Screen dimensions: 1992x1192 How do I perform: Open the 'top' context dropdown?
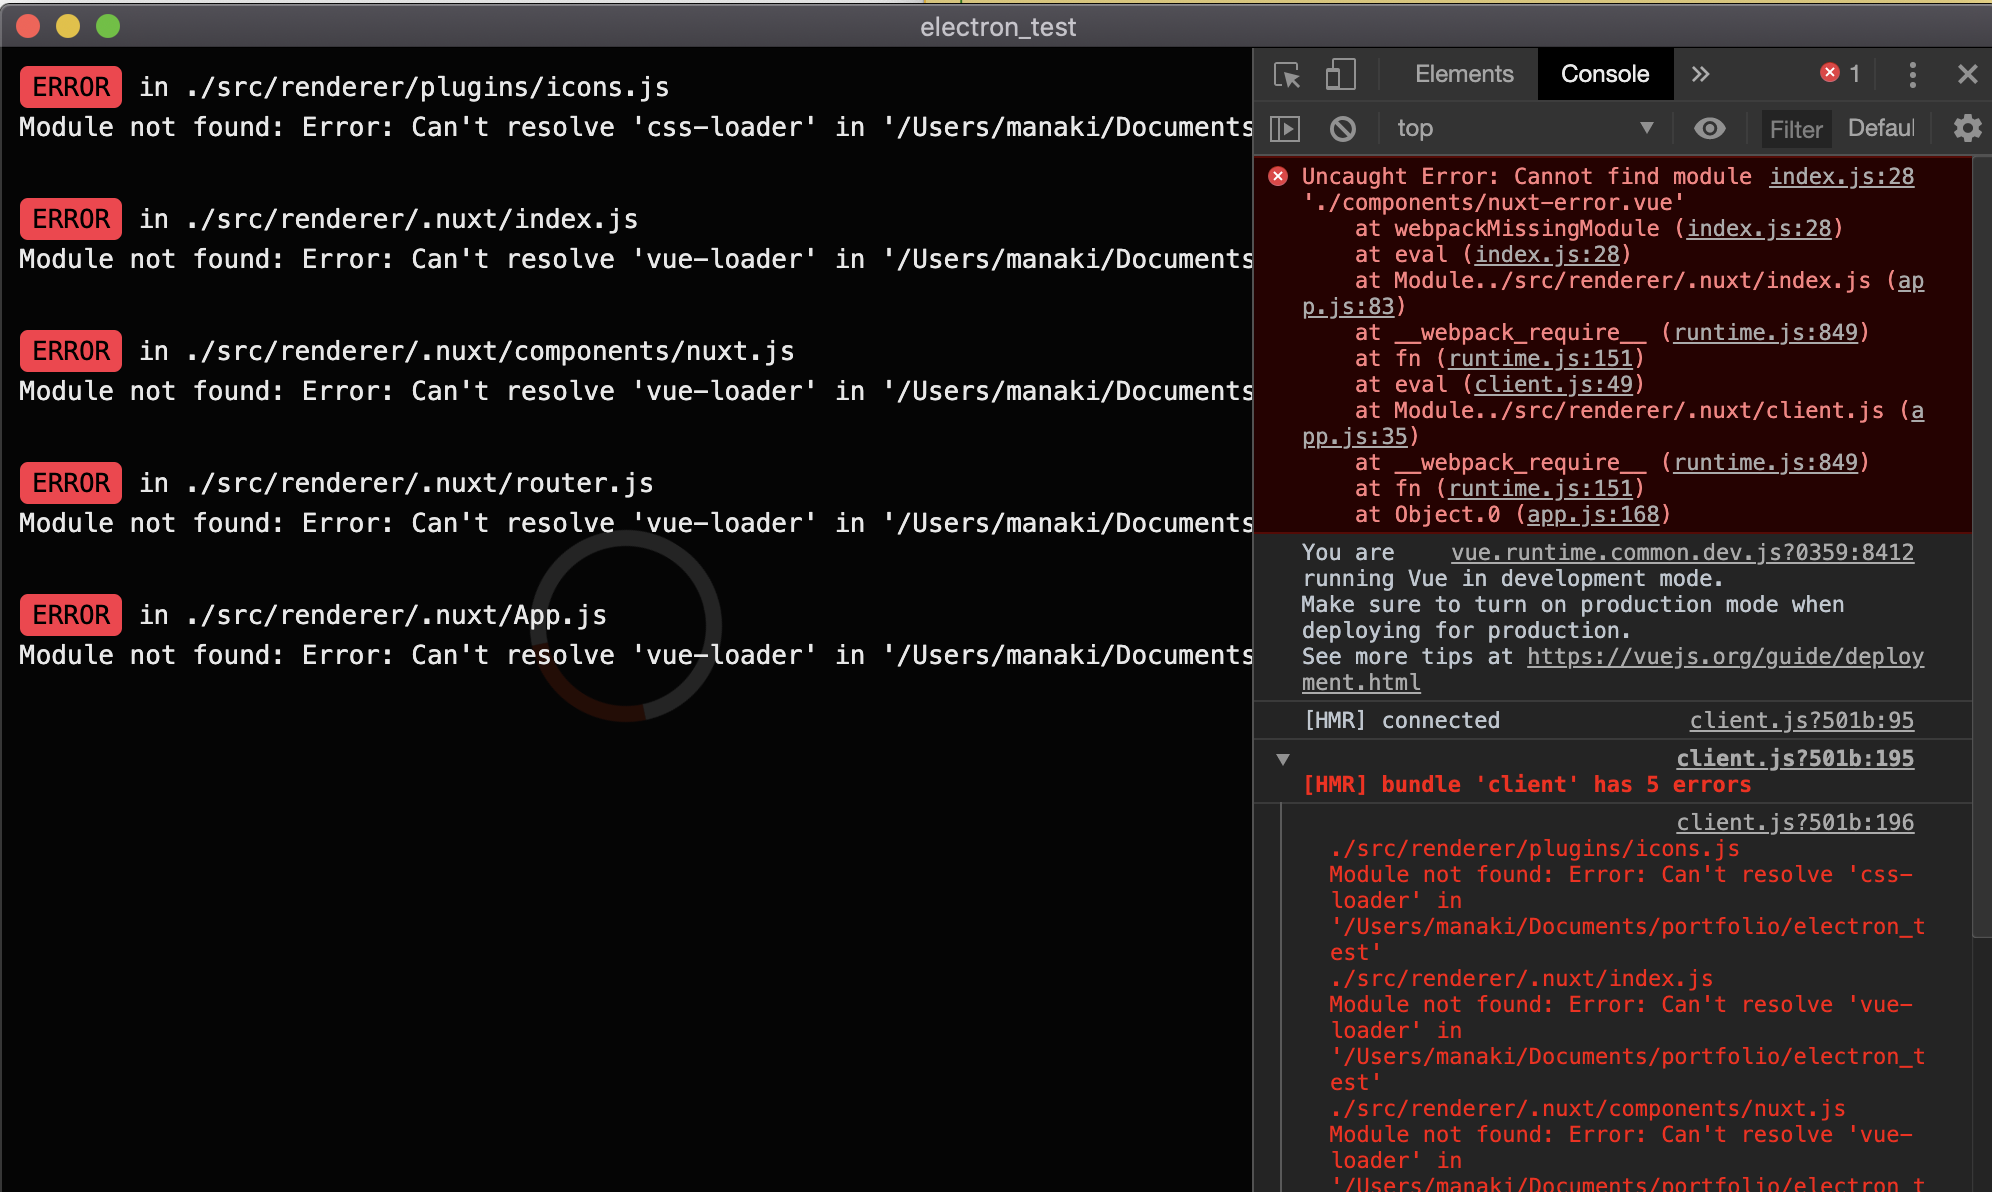tap(1524, 128)
